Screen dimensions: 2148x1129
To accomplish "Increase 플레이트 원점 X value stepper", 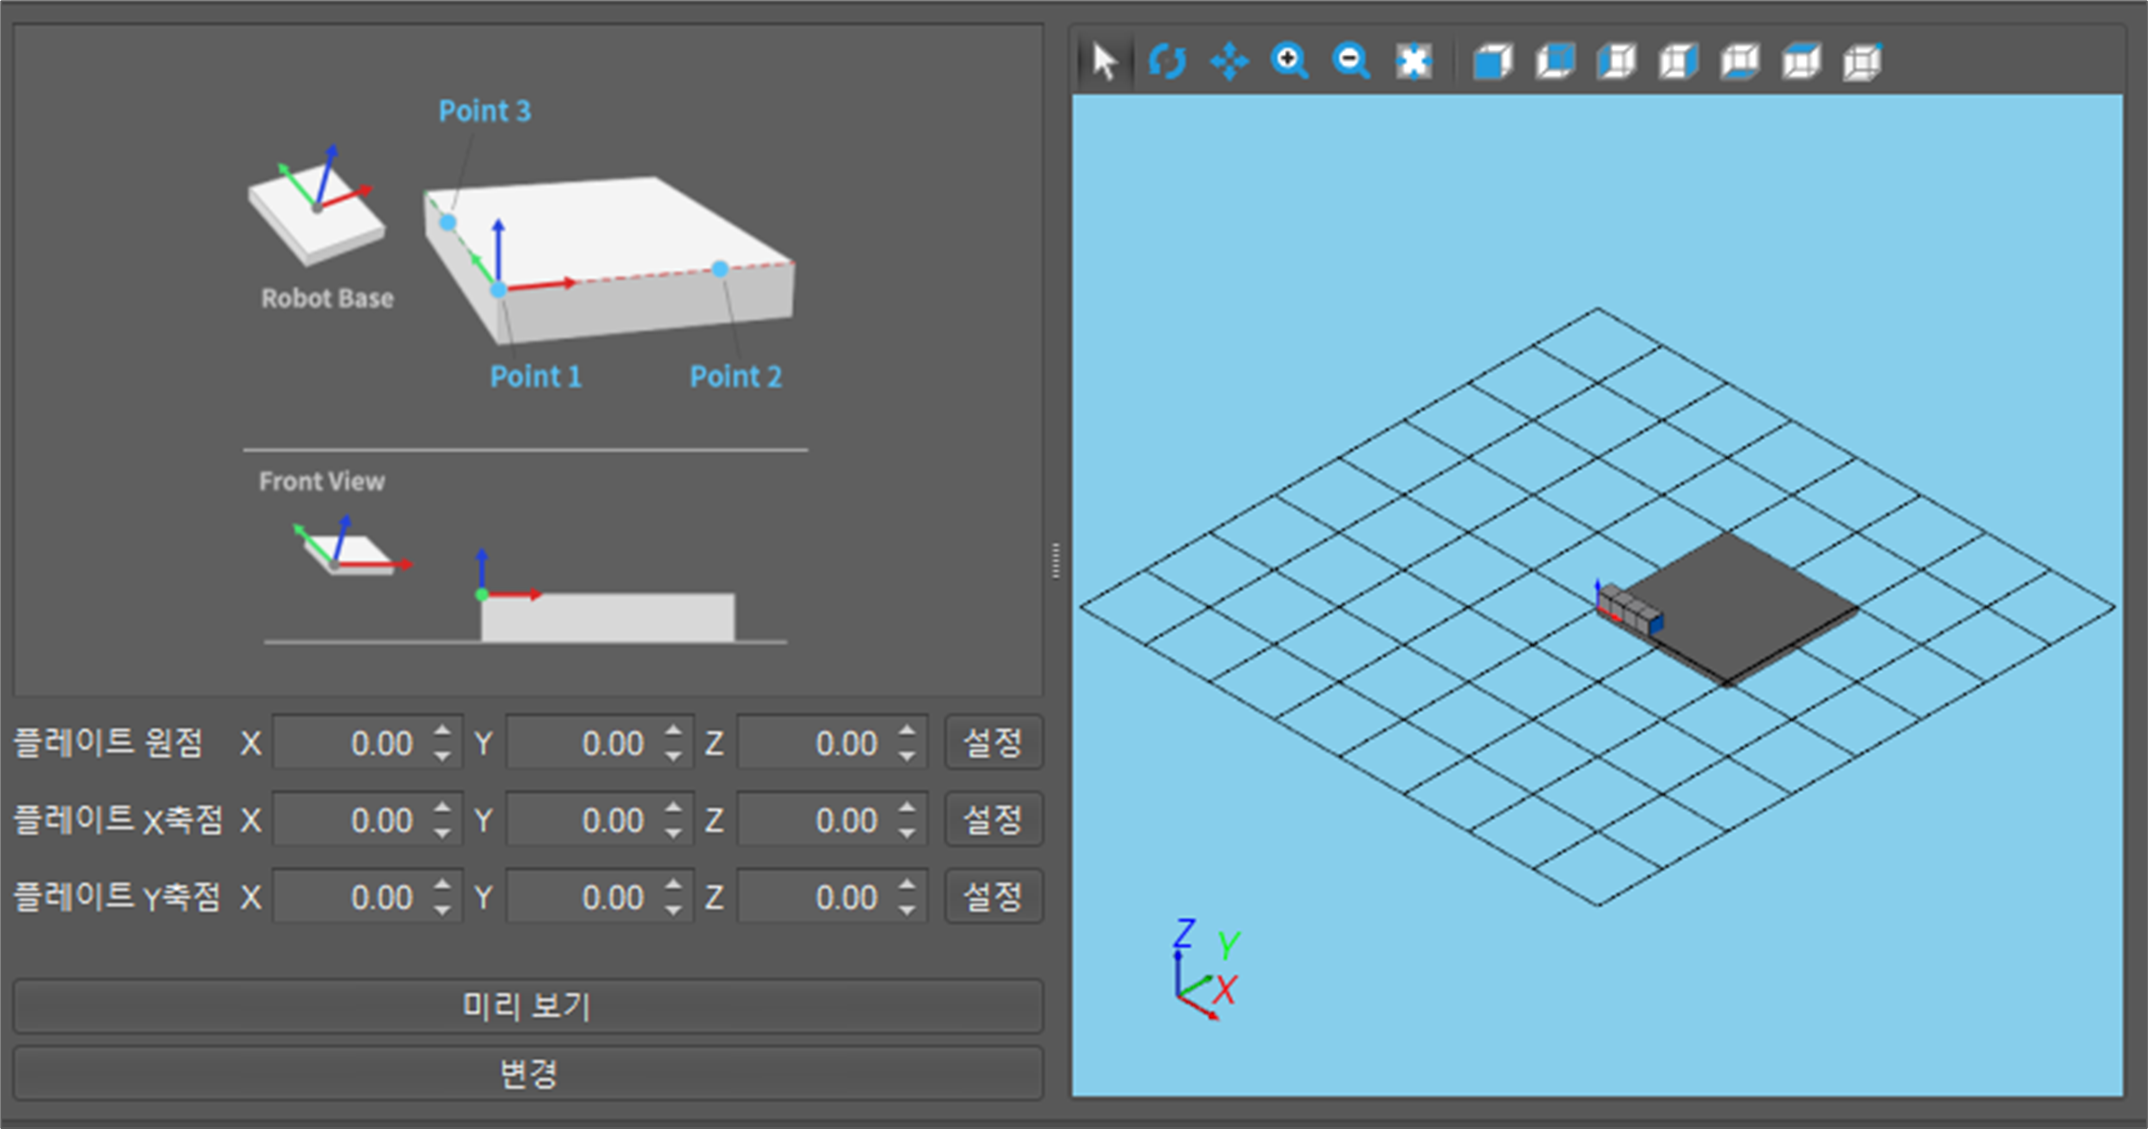I will 443,732.
